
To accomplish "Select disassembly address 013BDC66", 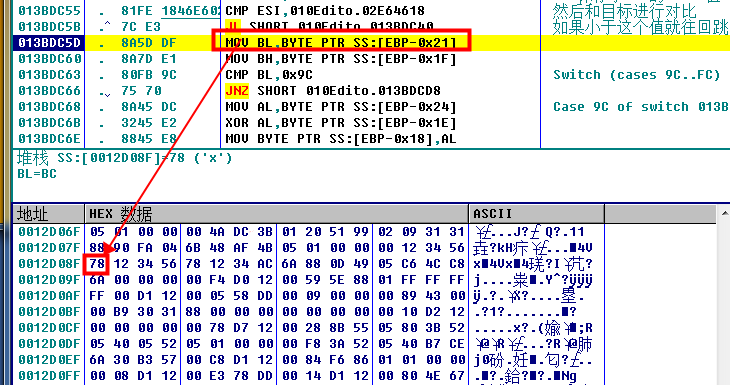I will (49, 91).
